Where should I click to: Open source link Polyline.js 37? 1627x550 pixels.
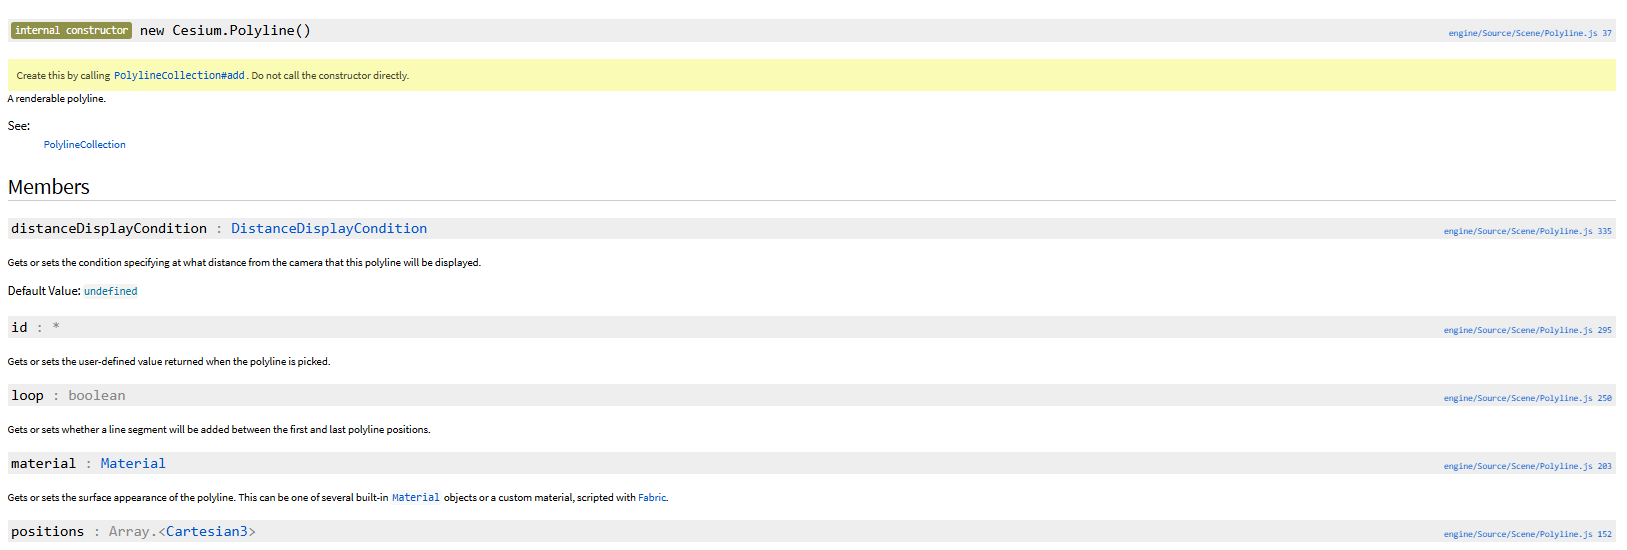[x=1530, y=33]
